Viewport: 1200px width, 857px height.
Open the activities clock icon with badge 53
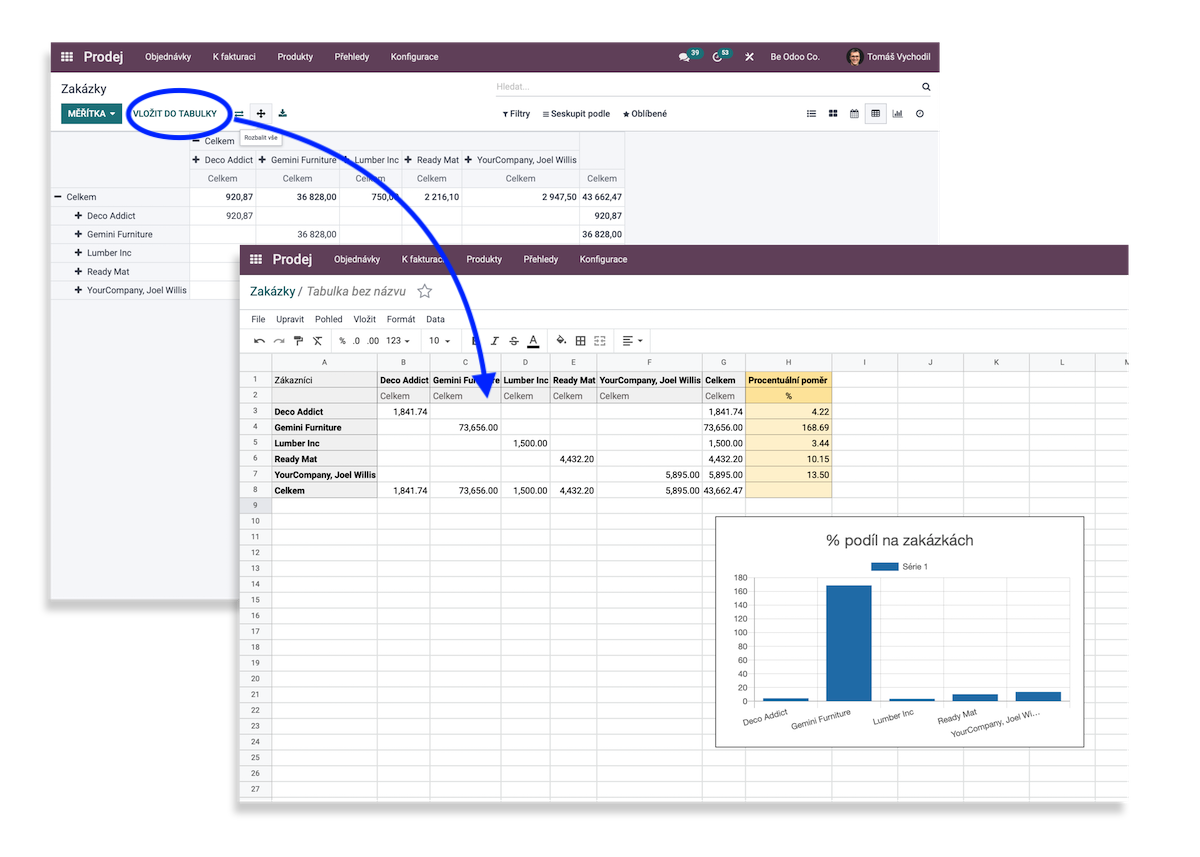click(x=719, y=56)
